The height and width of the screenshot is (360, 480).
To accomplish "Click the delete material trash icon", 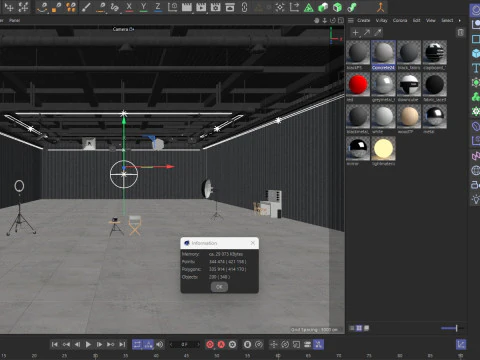I will 460,32.
